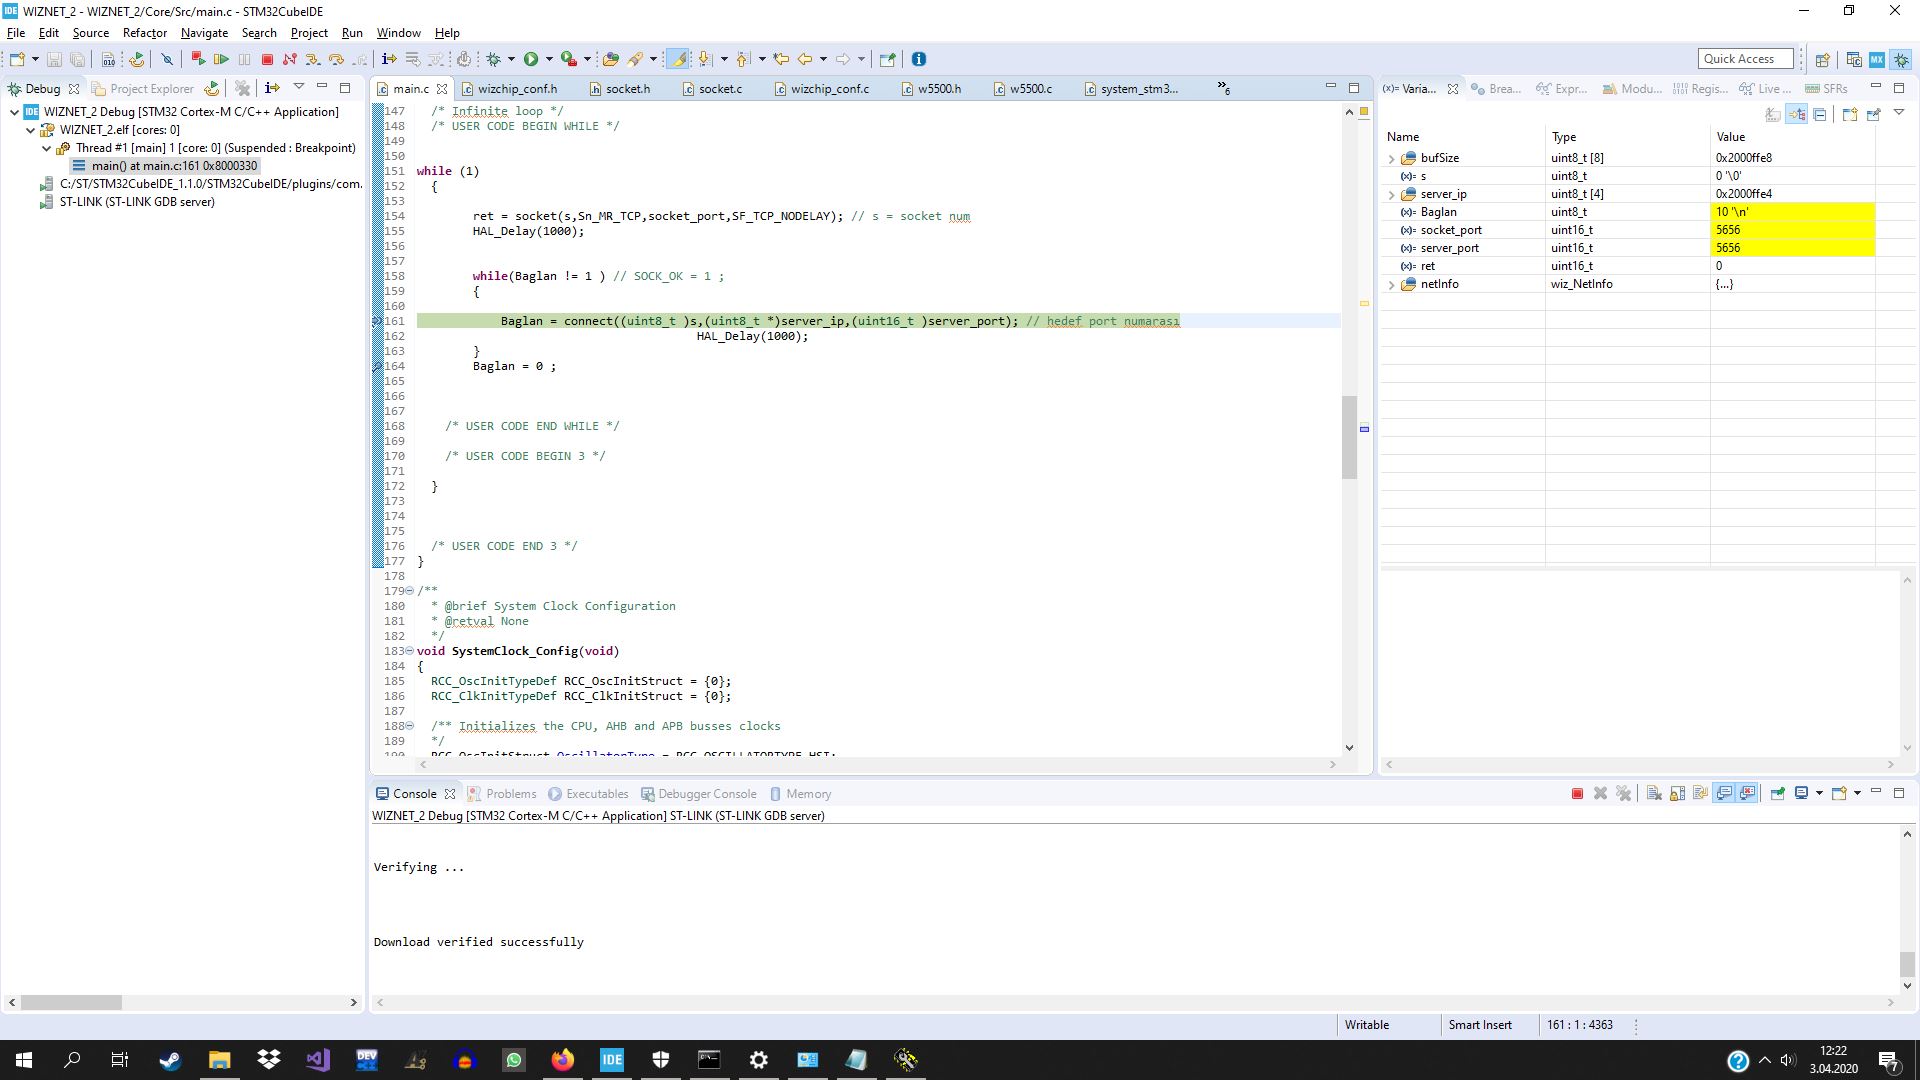Open the Information Center icon
The image size is (1920, 1080).
tap(919, 59)
